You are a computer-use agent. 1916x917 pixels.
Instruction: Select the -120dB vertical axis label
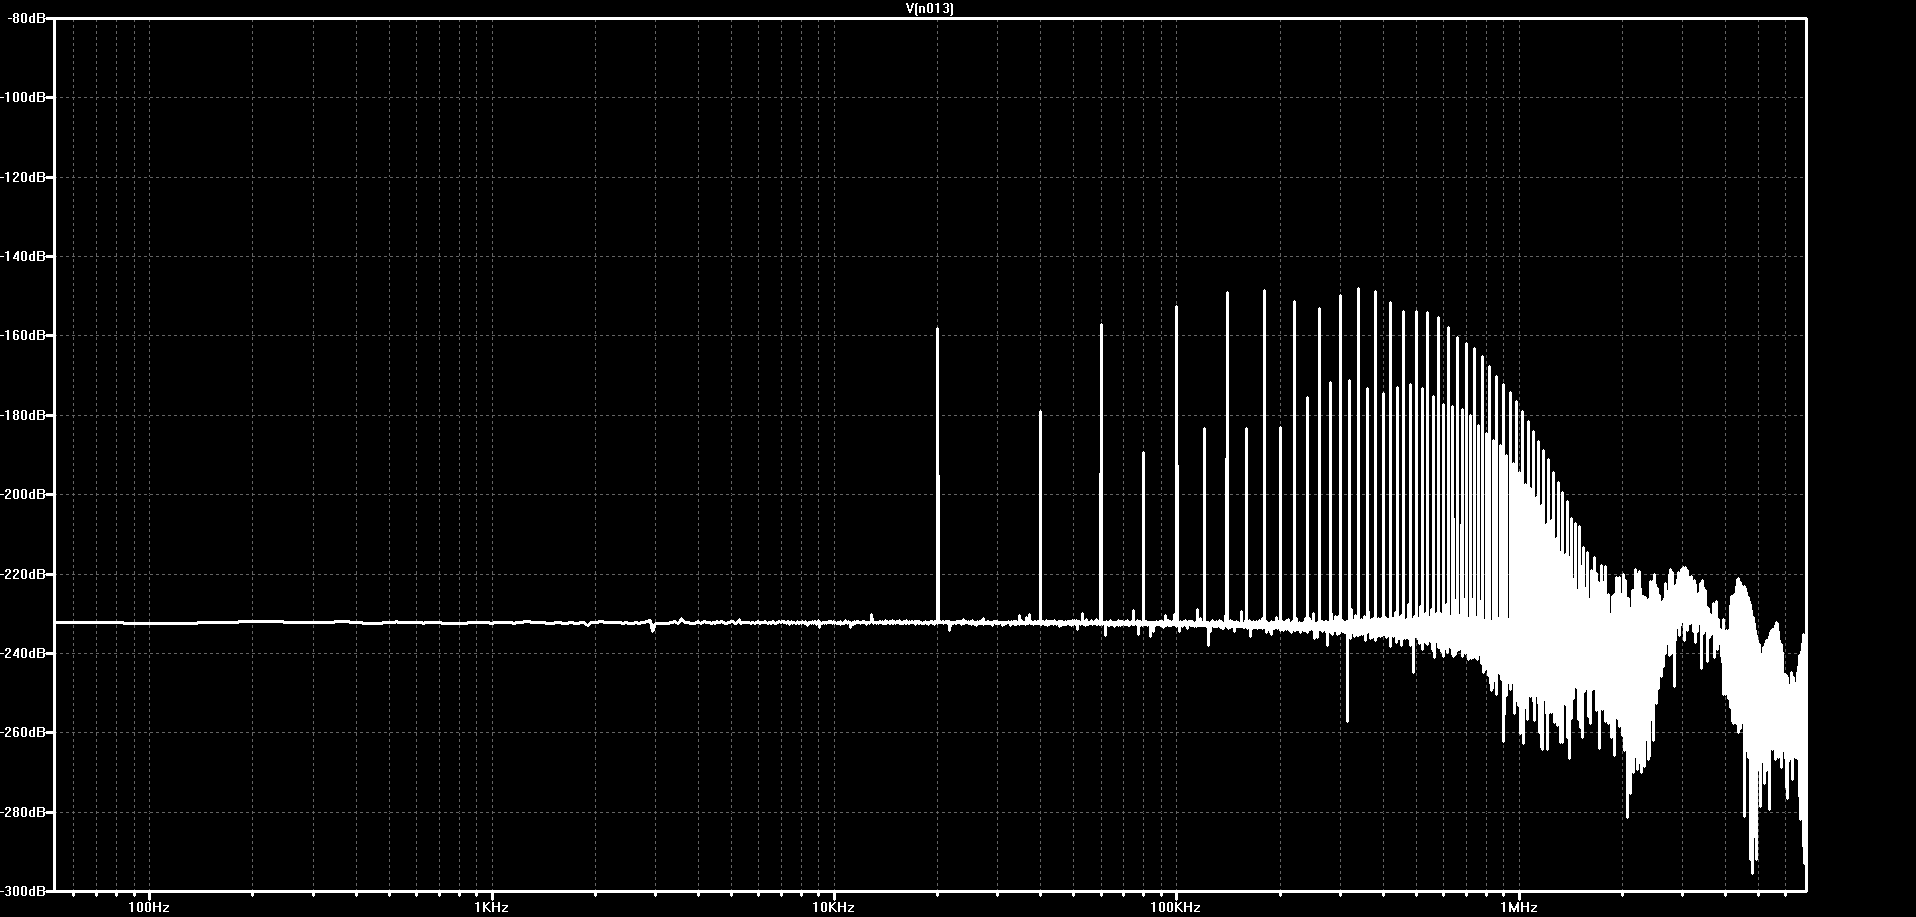(x=23, y=177)
